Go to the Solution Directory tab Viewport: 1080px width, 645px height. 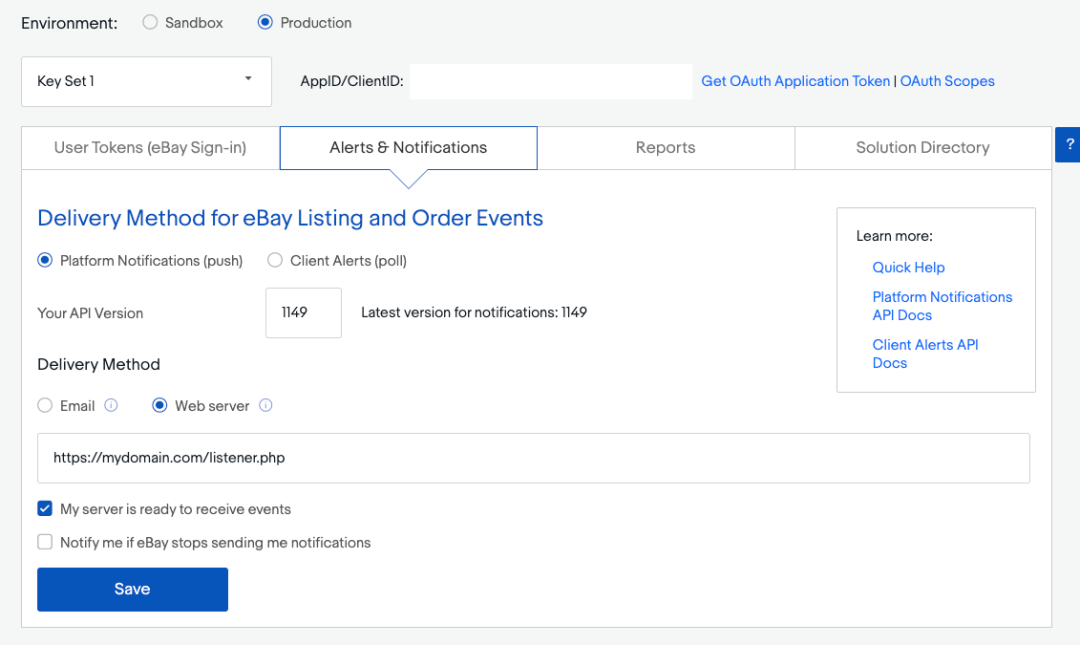[922, 148]
